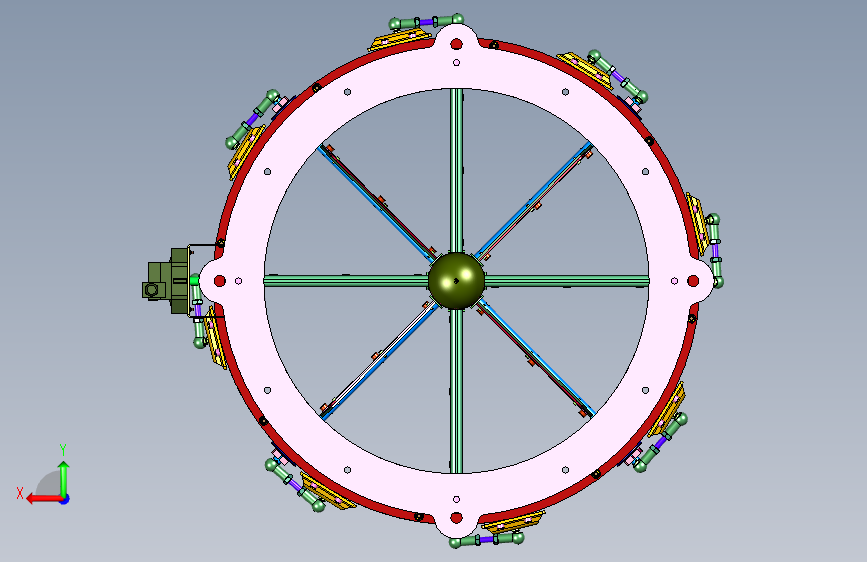Click the blue Z axis dot of triad
Image resolution: width=867 pixels, height=562 pixels.
tap(65, 499)
